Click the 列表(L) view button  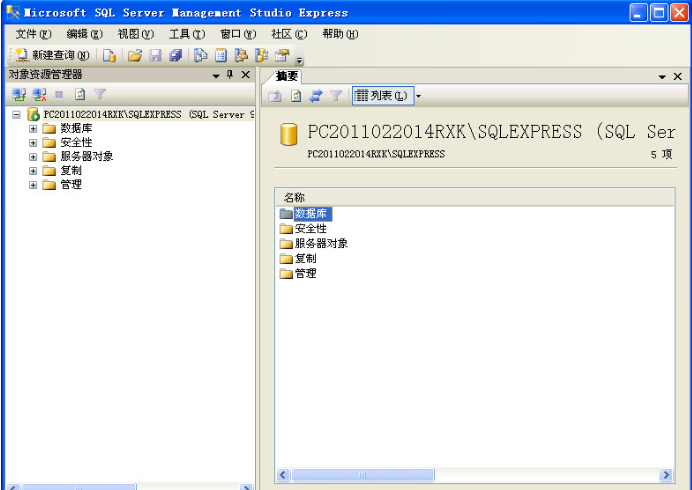coord(383,96)
